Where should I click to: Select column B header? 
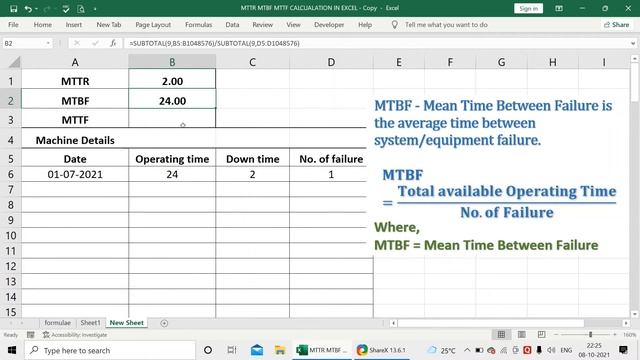coord(172,62)
